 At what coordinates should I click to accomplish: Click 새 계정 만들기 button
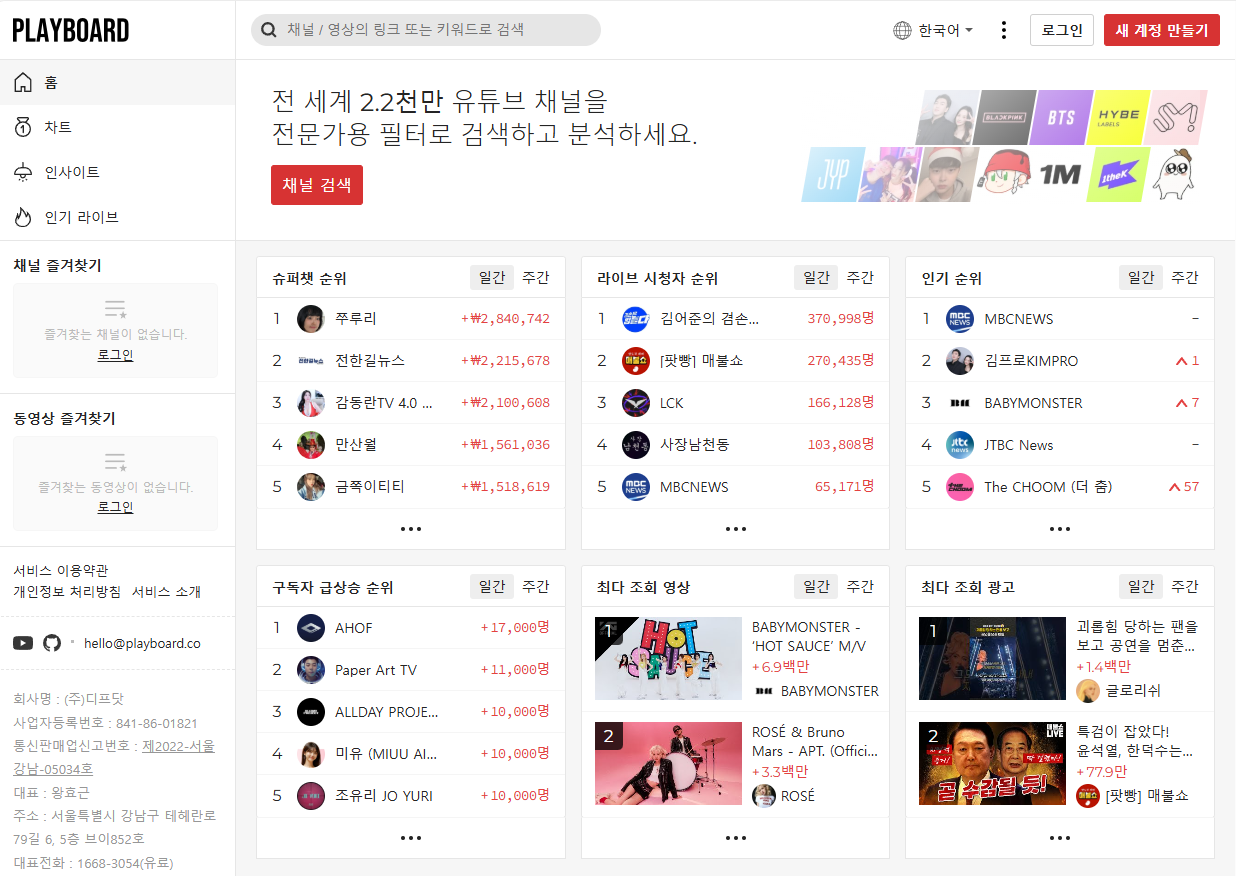click(1162, 30)
